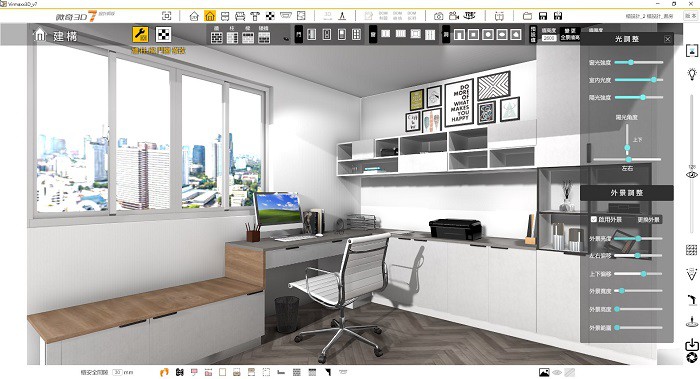This screenshot has height=379, width=700.
Task: Click the 更換外景 button
Action: pyautogui.click(x=648, y=220)
